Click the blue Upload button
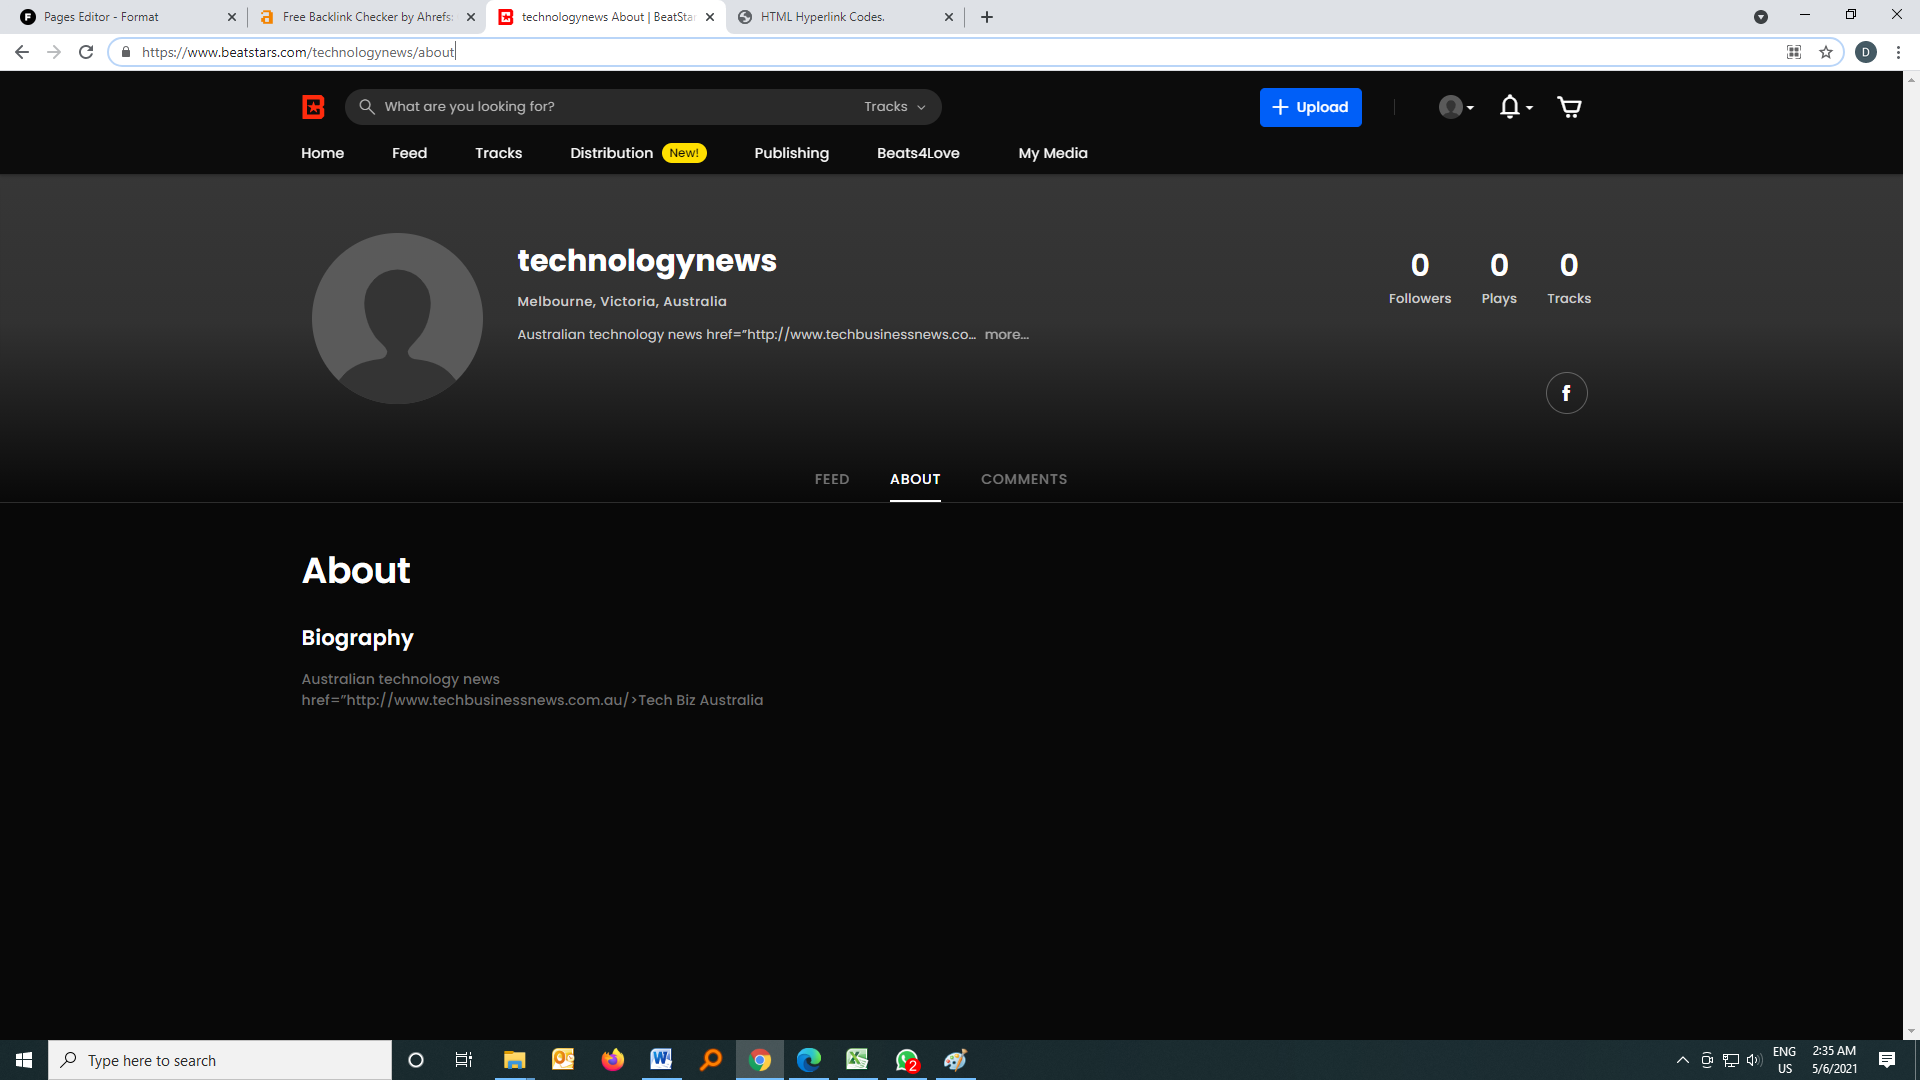 (x=1310, y=107)
